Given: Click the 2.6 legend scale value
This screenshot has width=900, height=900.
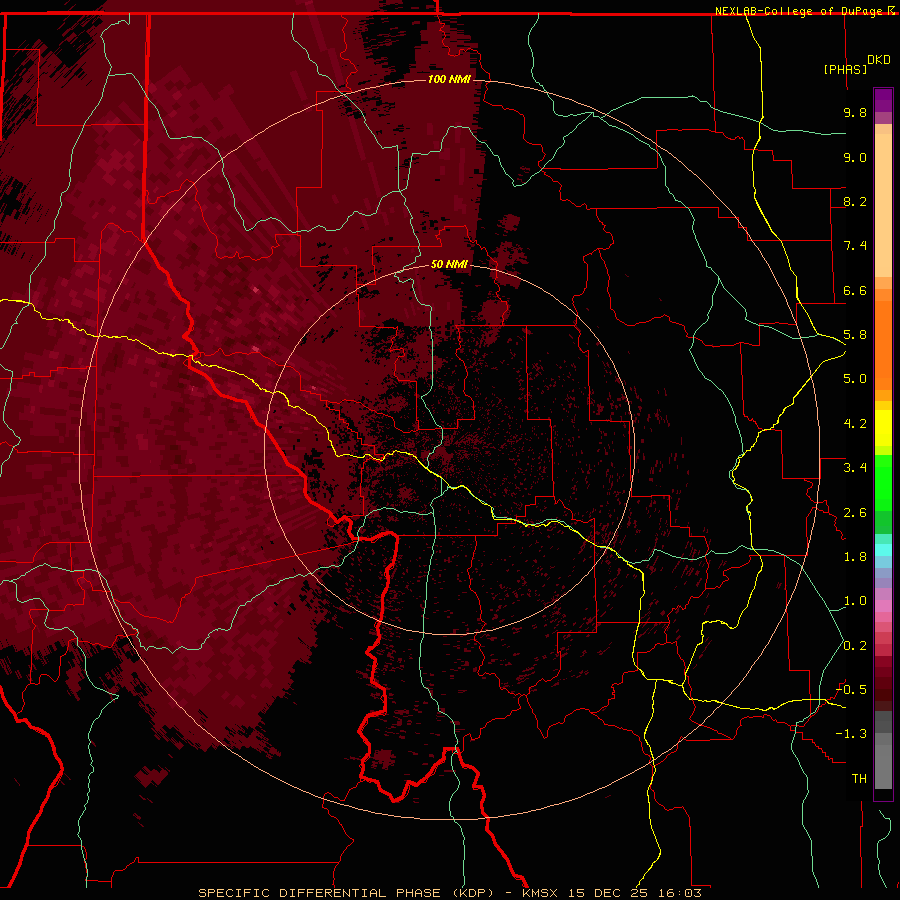Looking at the screenshot, I should tap(855, 513).
